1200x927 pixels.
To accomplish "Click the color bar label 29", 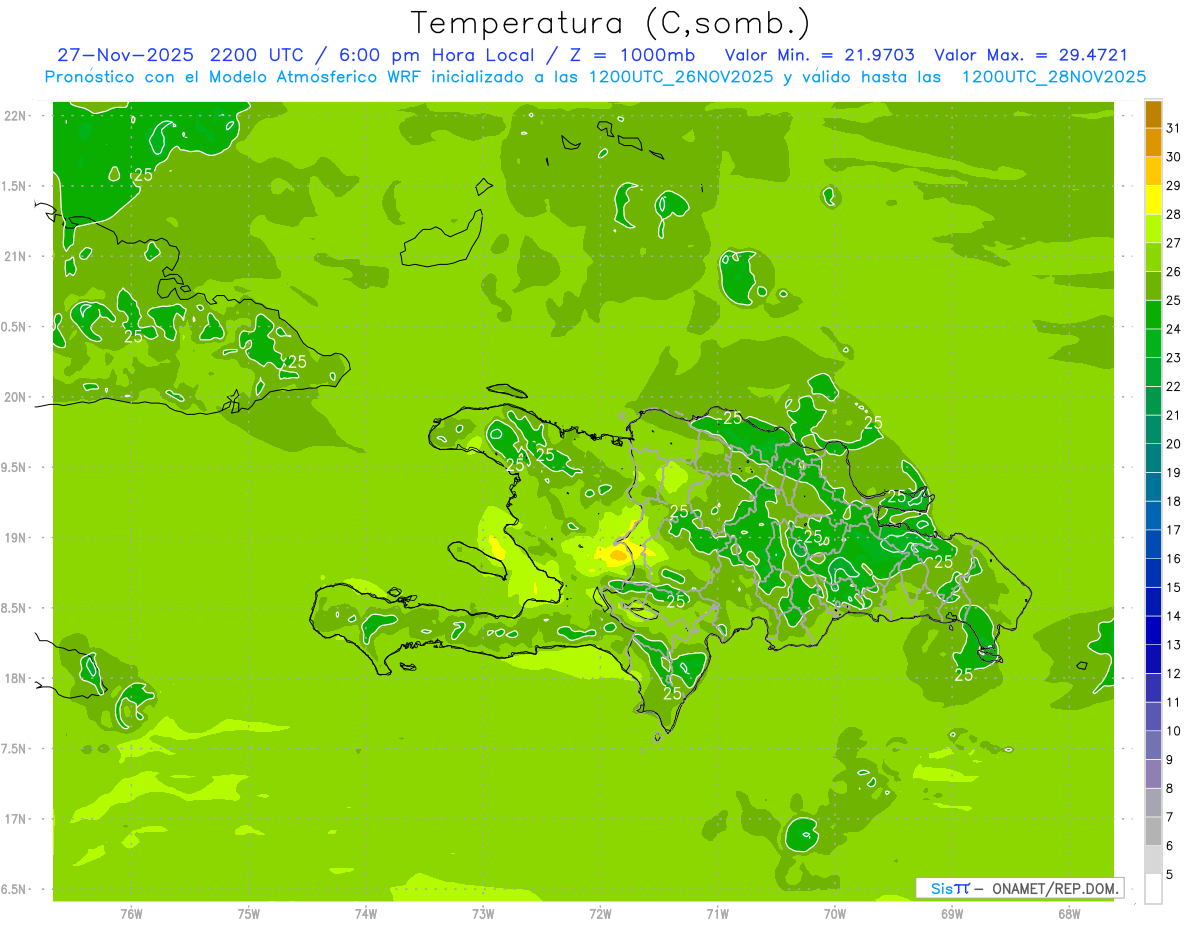I will (1174, 186).
